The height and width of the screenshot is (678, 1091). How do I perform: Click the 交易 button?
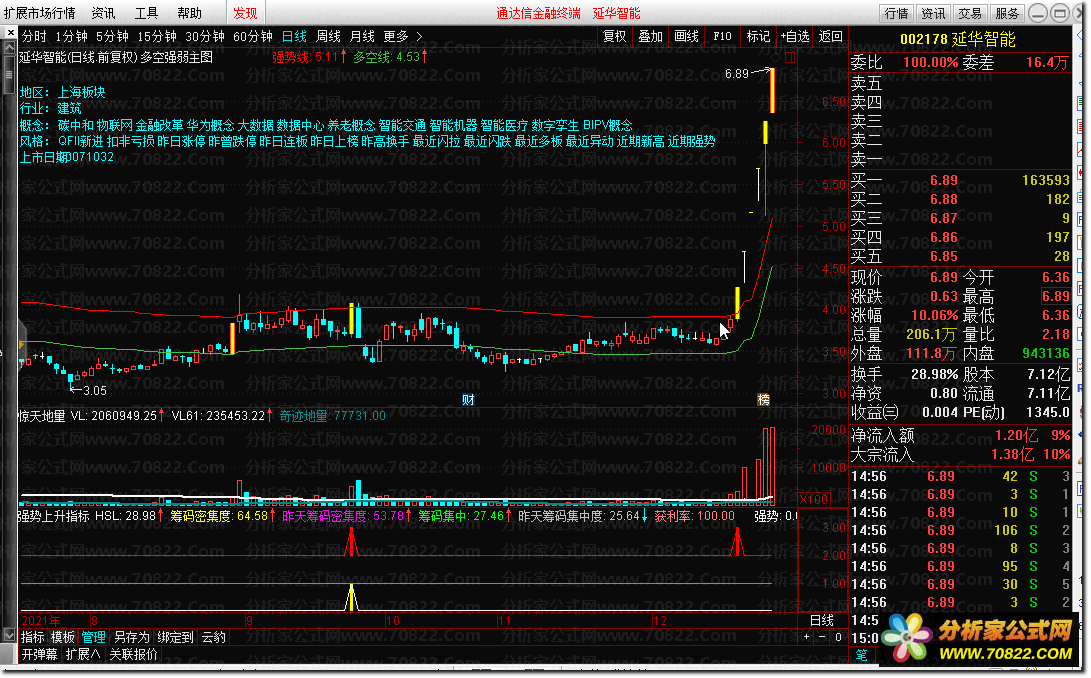tap(969, 13)
